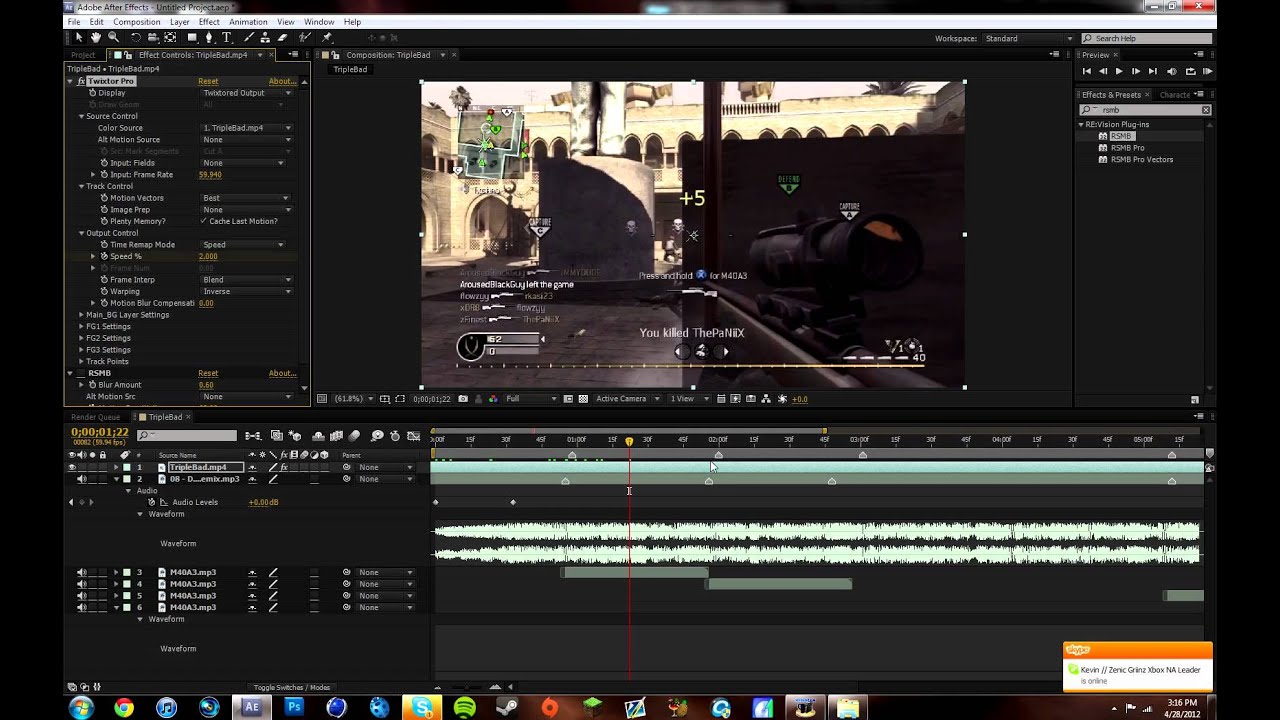Image resolution: width=1280 pixels, height=720 pixels.
Task: Expand the Track Points group
Action: click(82, 361)
